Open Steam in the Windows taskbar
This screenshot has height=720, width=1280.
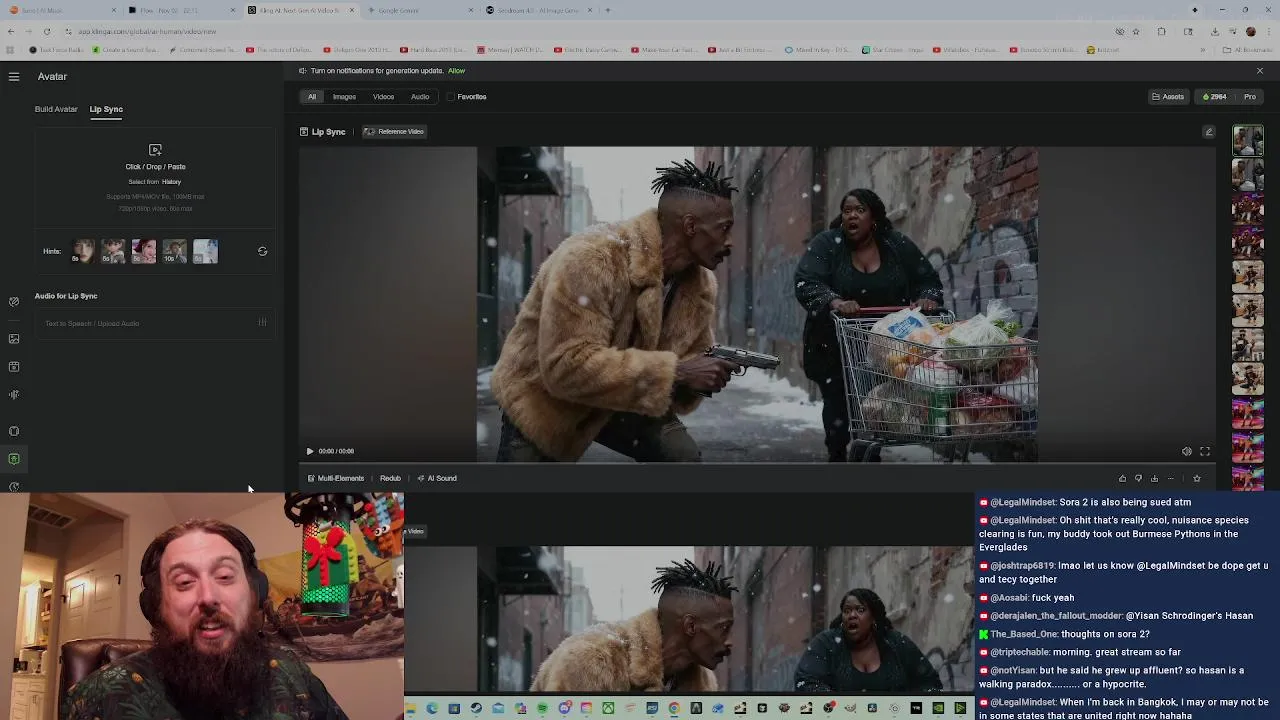pyautogui.click(x=476, y=708)
